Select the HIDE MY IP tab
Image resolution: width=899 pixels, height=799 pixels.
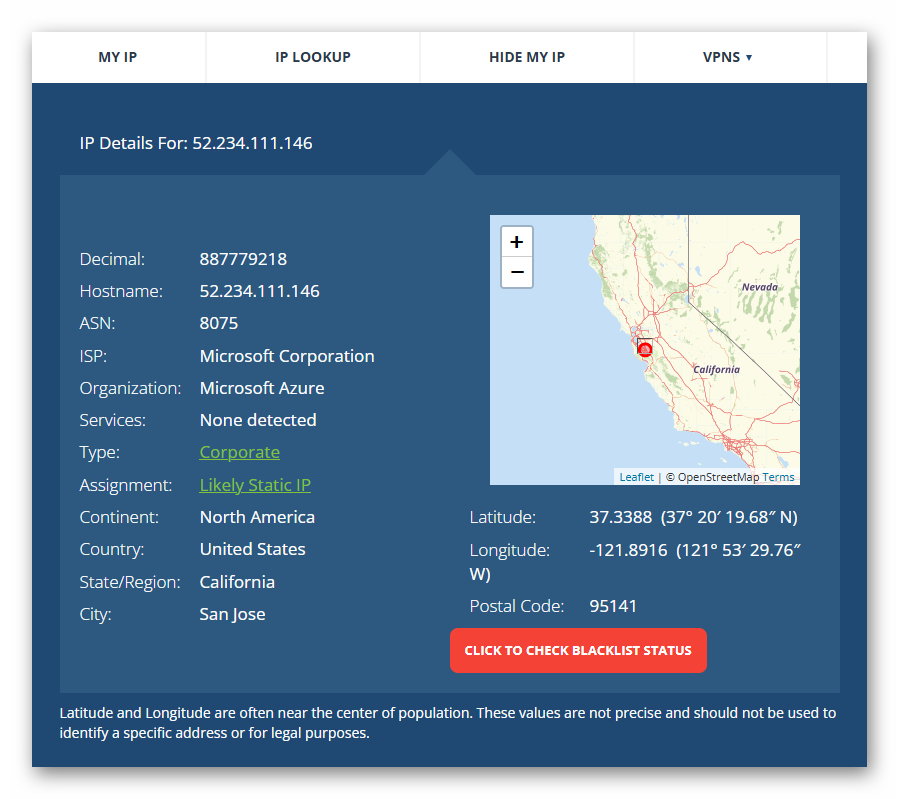[527, 57]
